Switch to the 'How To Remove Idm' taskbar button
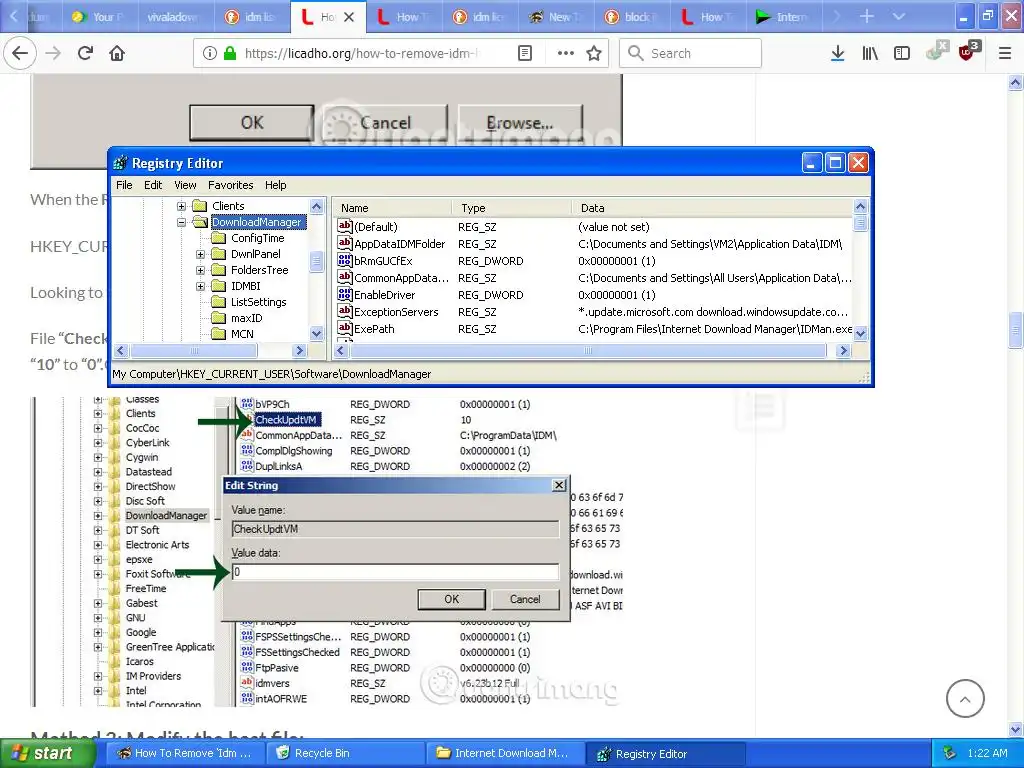 186,753
